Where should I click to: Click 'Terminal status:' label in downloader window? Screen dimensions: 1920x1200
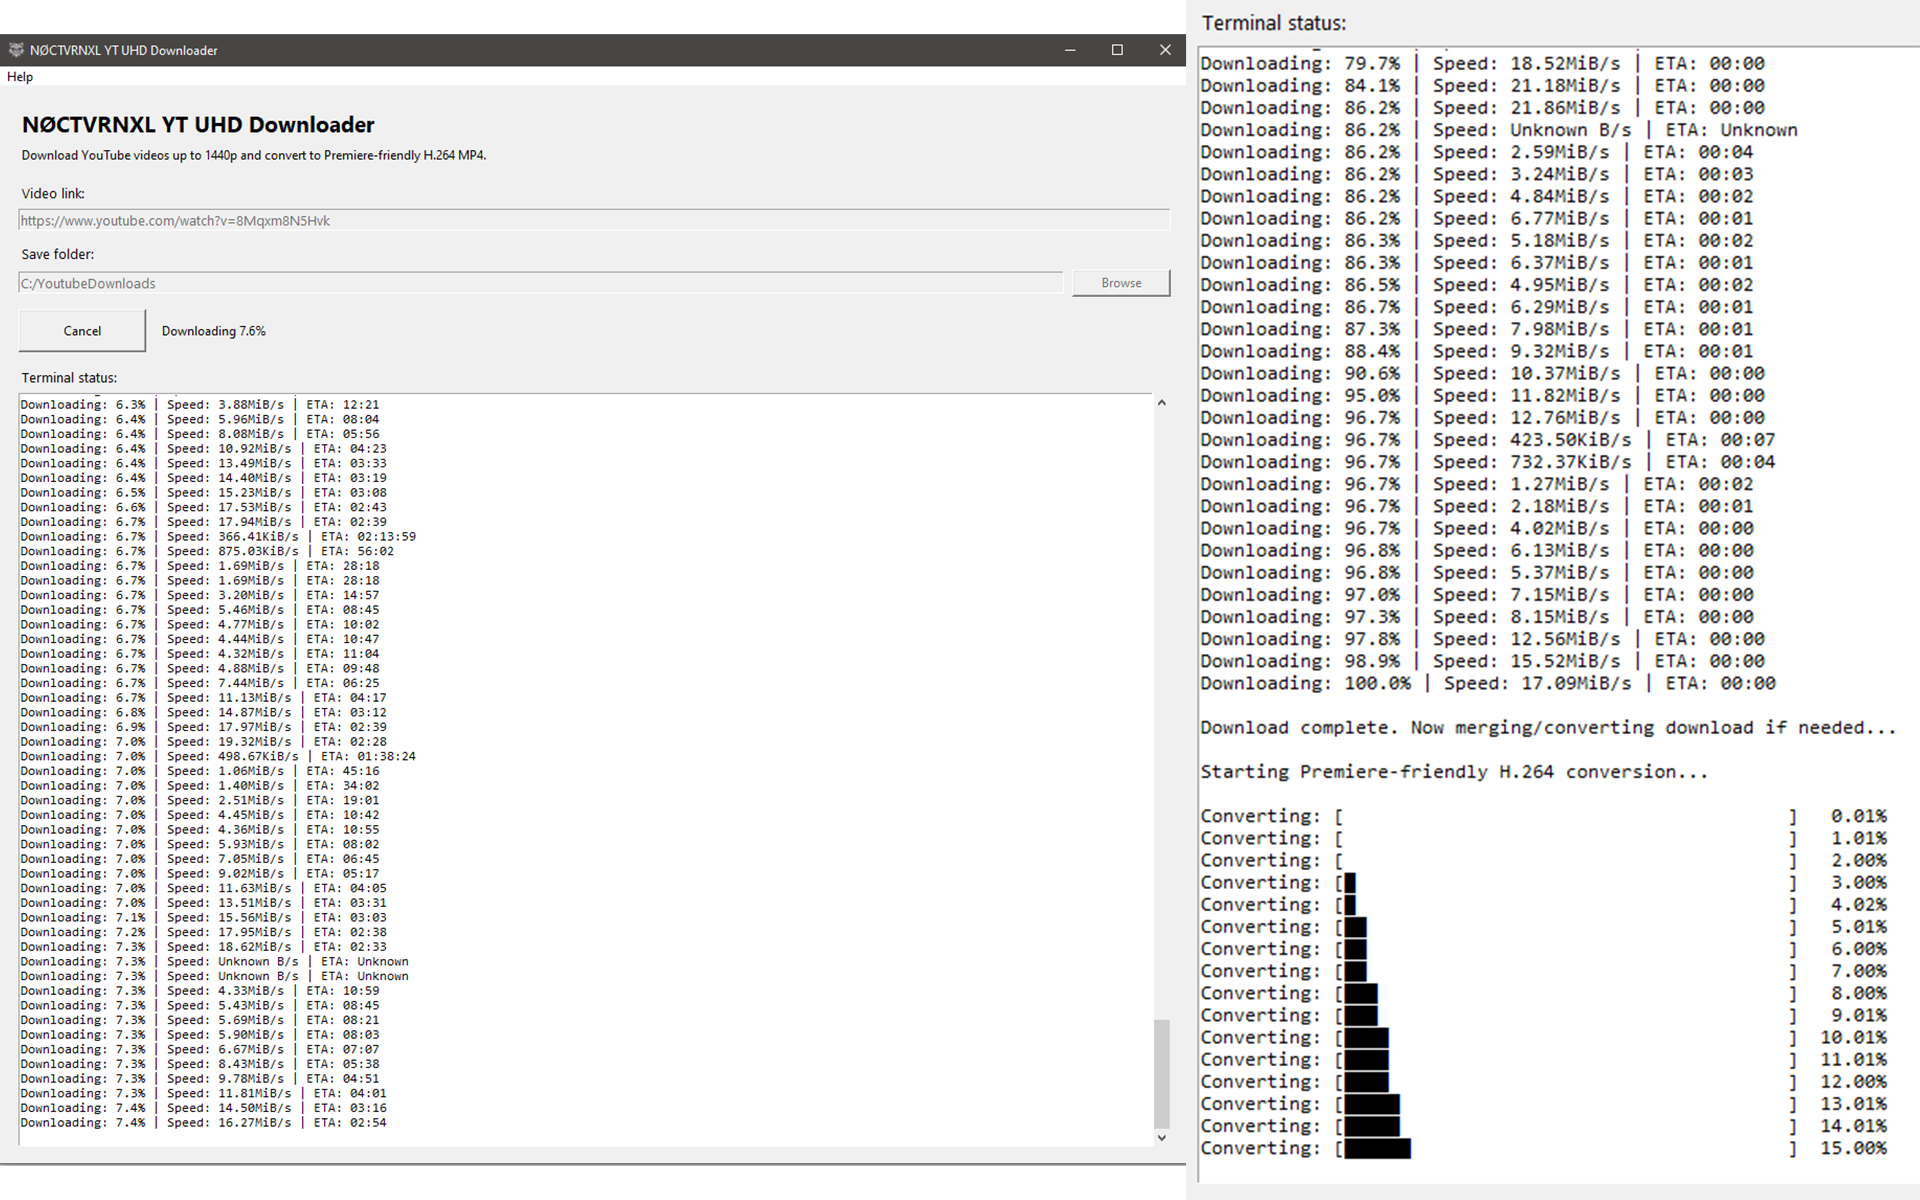coord(69,378)
